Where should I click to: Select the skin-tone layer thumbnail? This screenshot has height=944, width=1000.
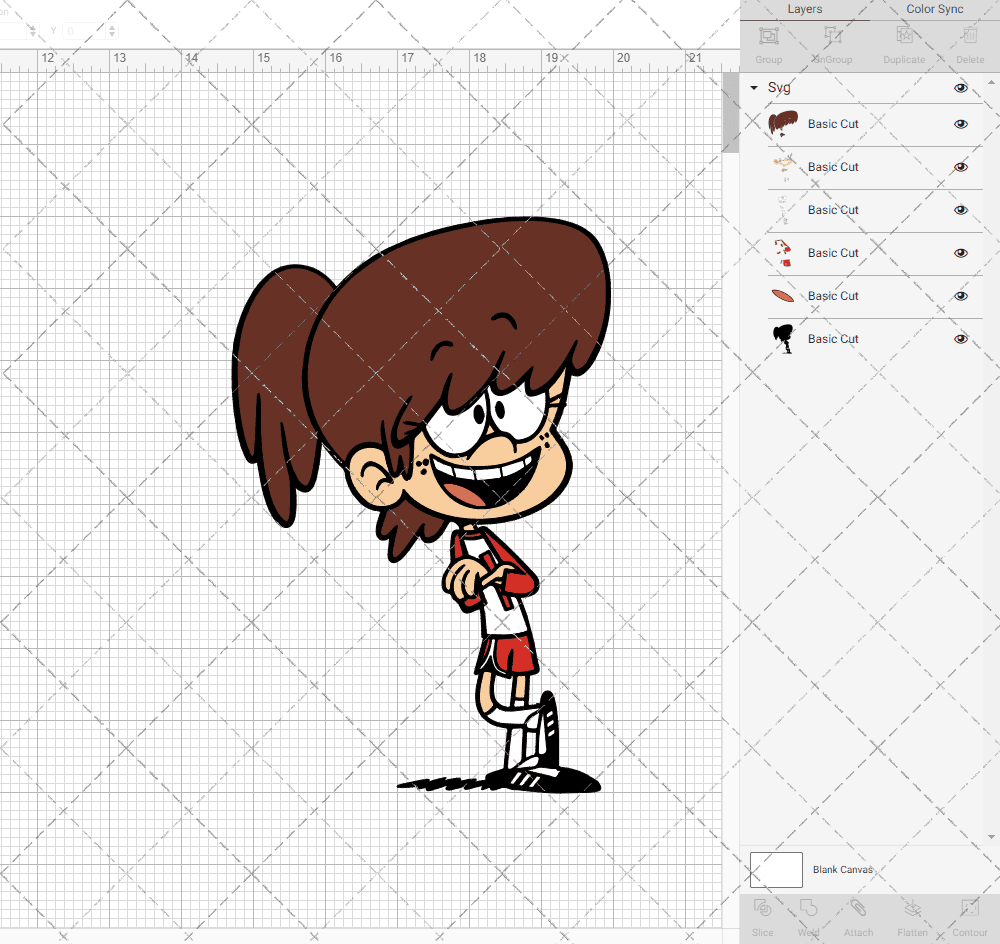(783, 167)
